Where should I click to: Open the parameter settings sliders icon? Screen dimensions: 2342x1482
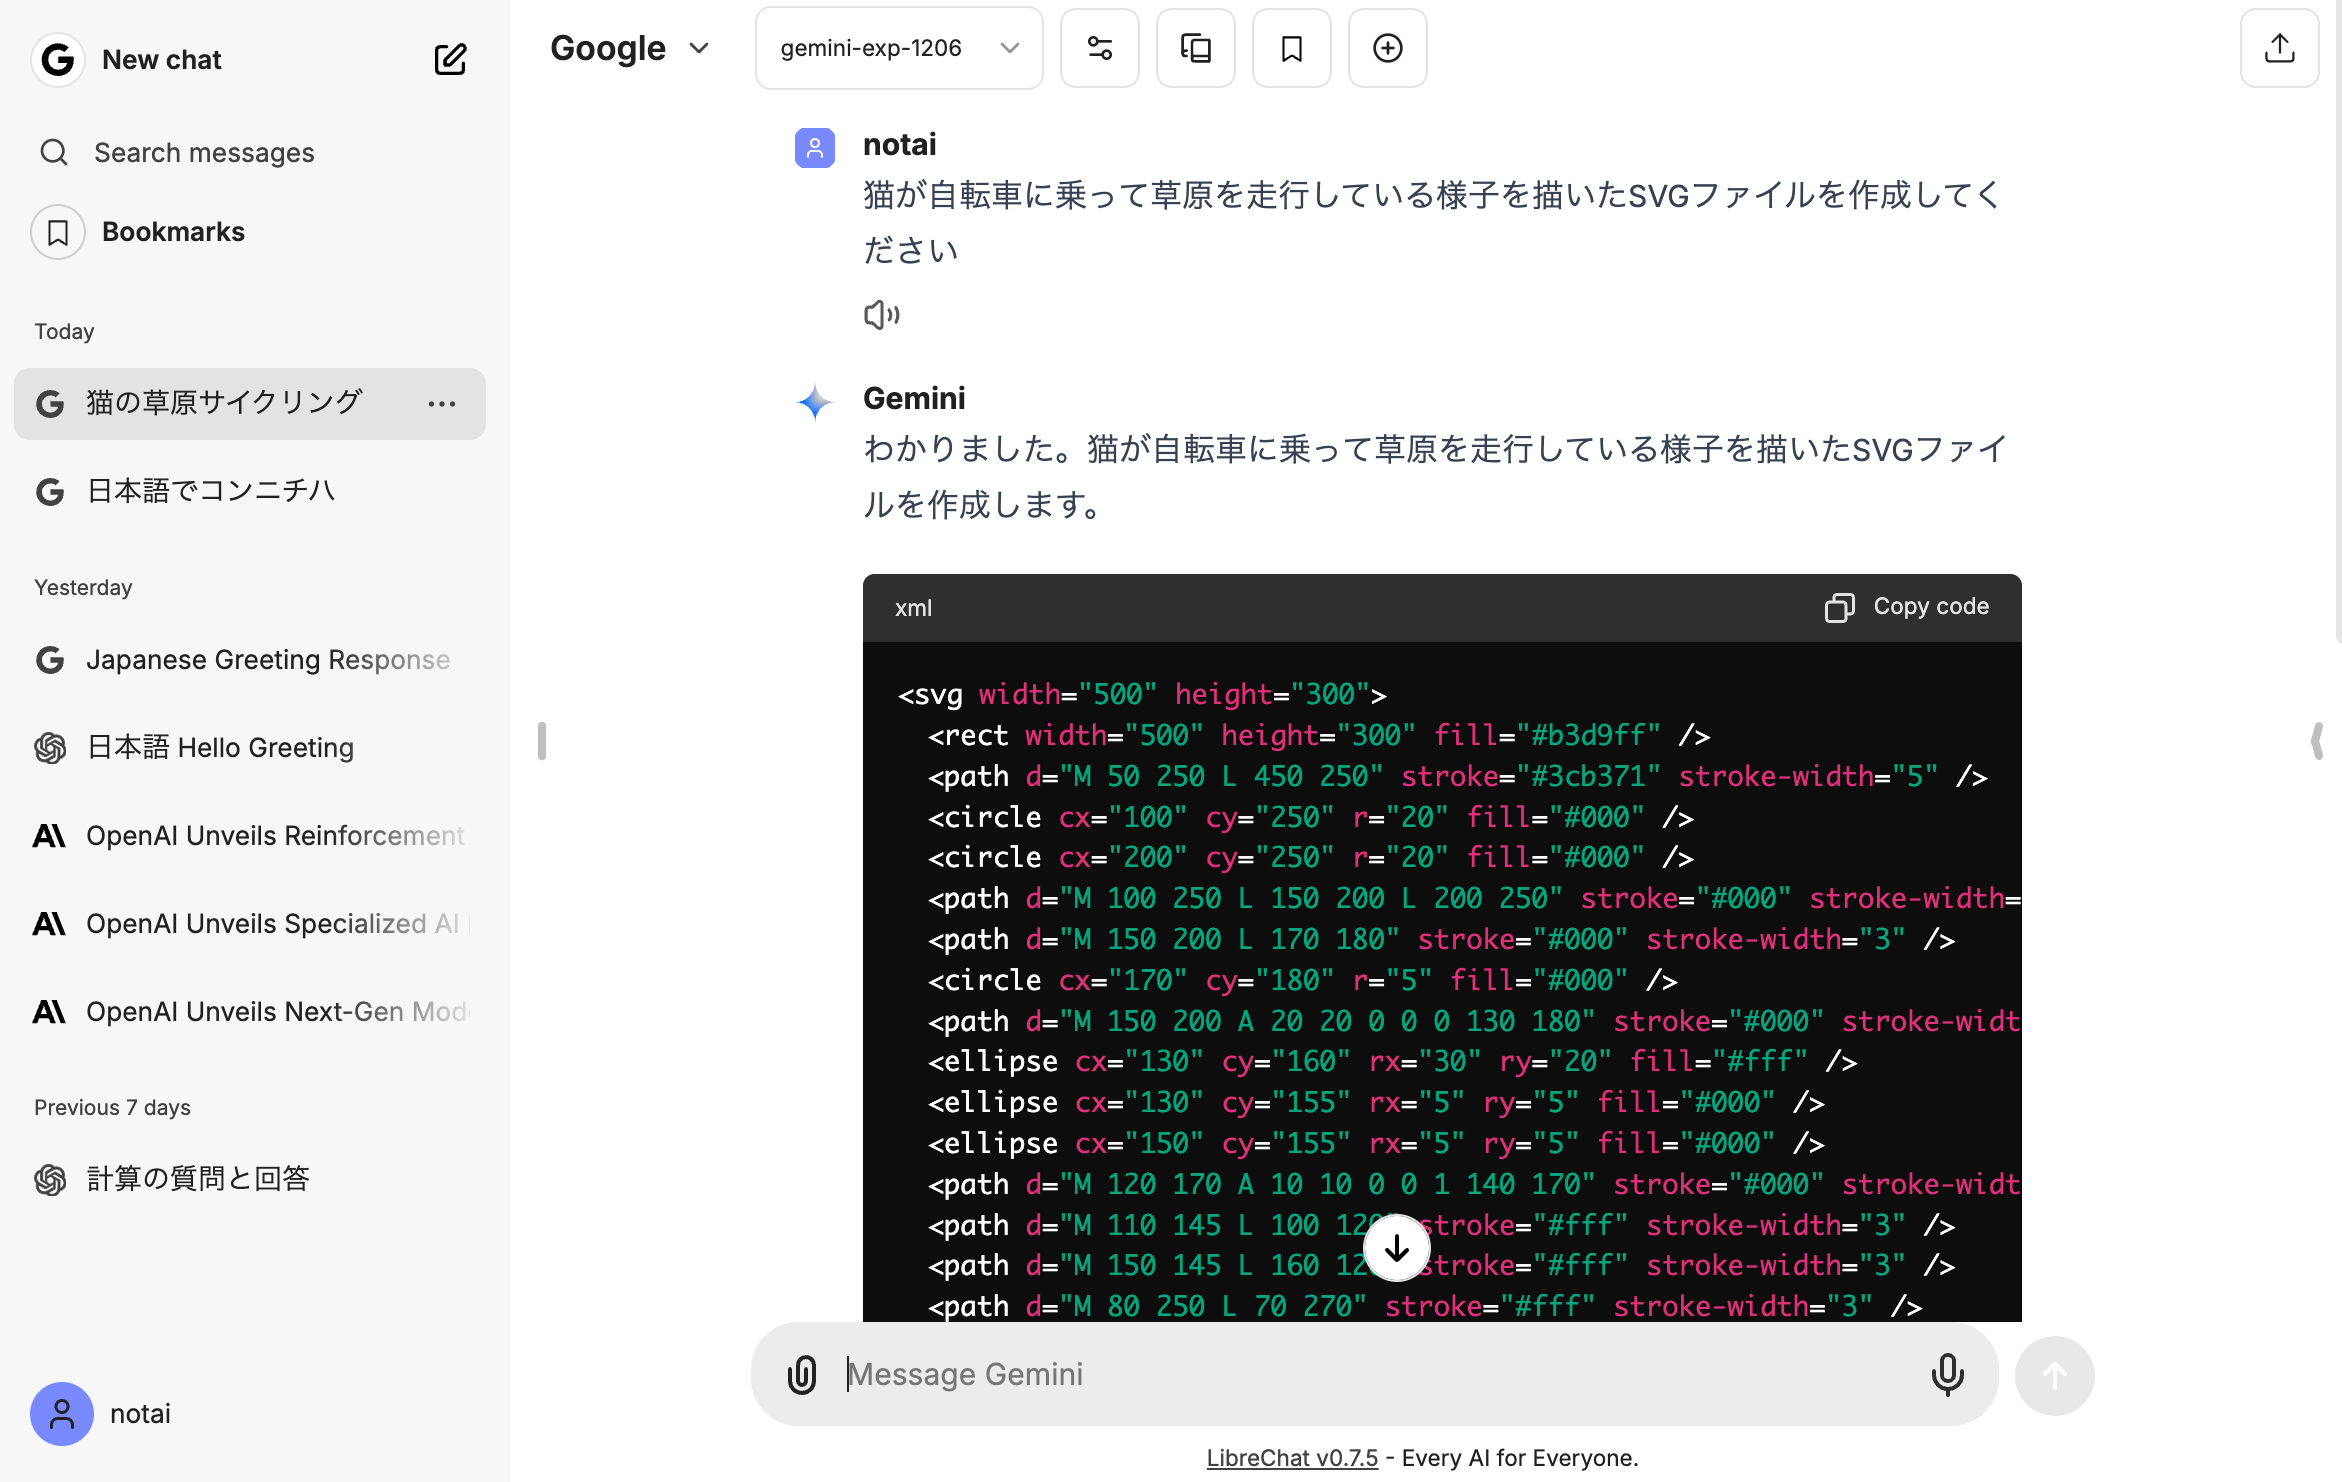click(1099, 48)
